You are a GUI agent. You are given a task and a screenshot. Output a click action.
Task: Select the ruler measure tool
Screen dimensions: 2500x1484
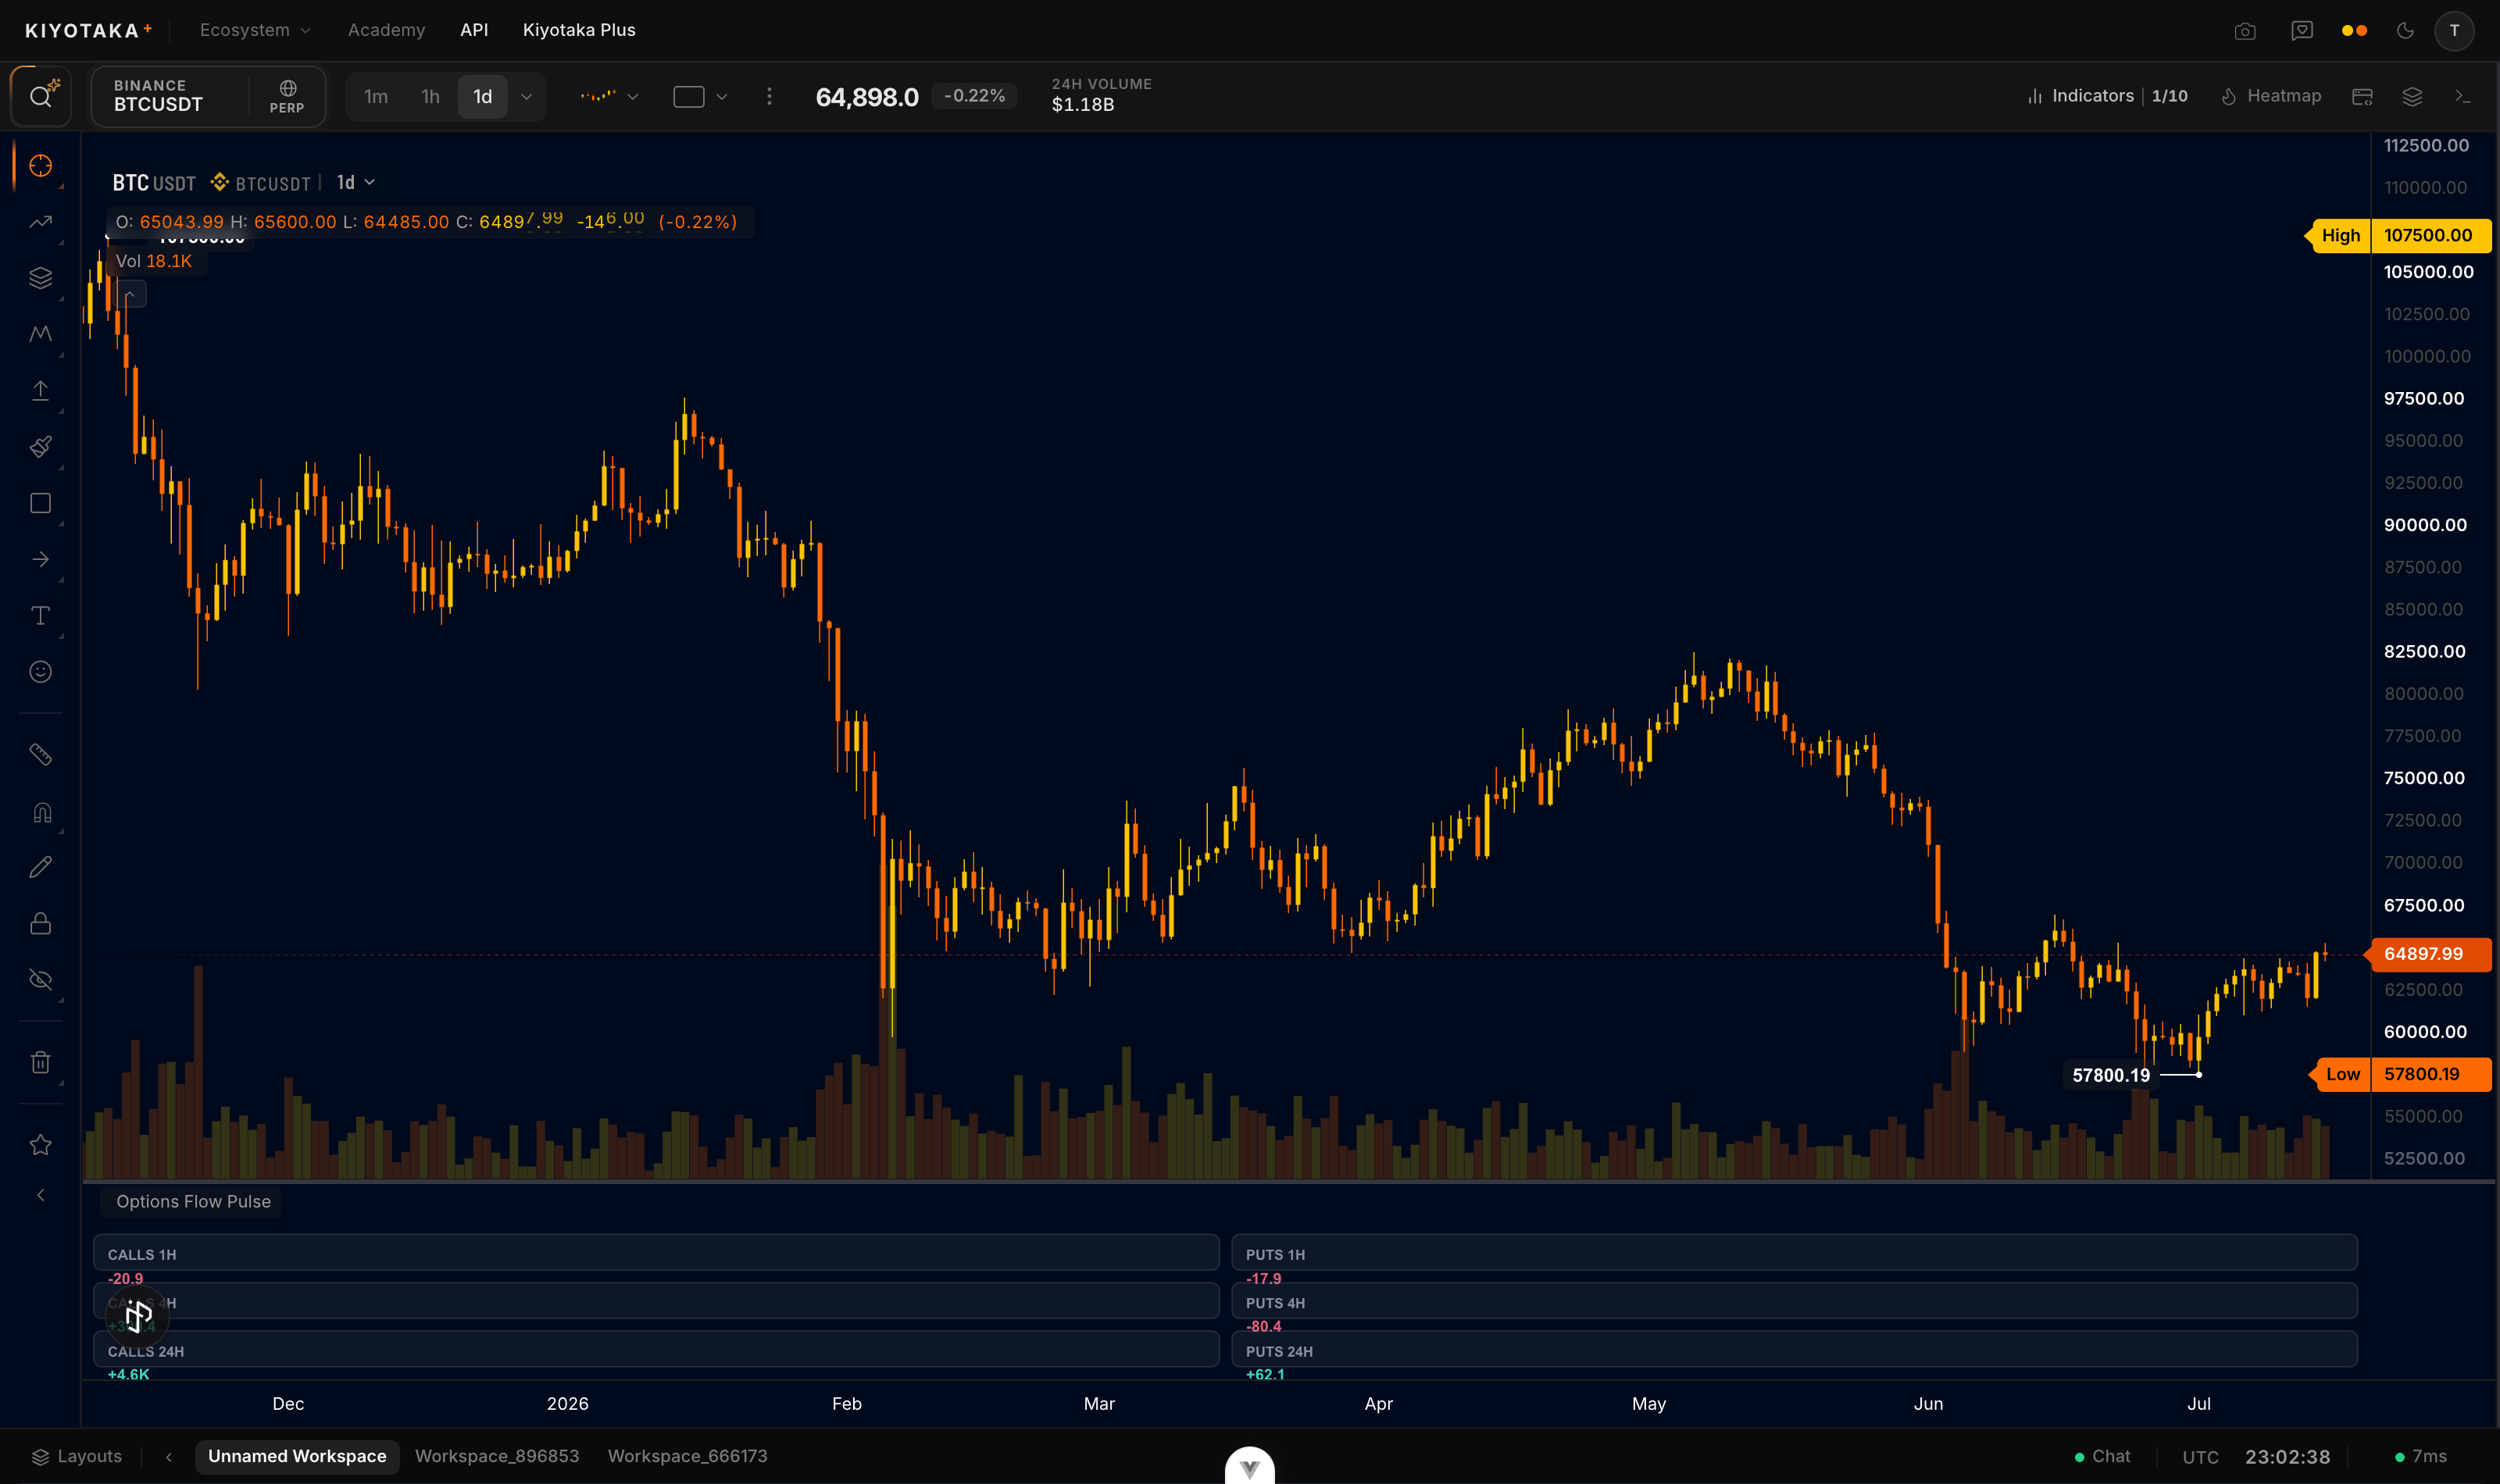pyautogui.click(x=41, y=755)
